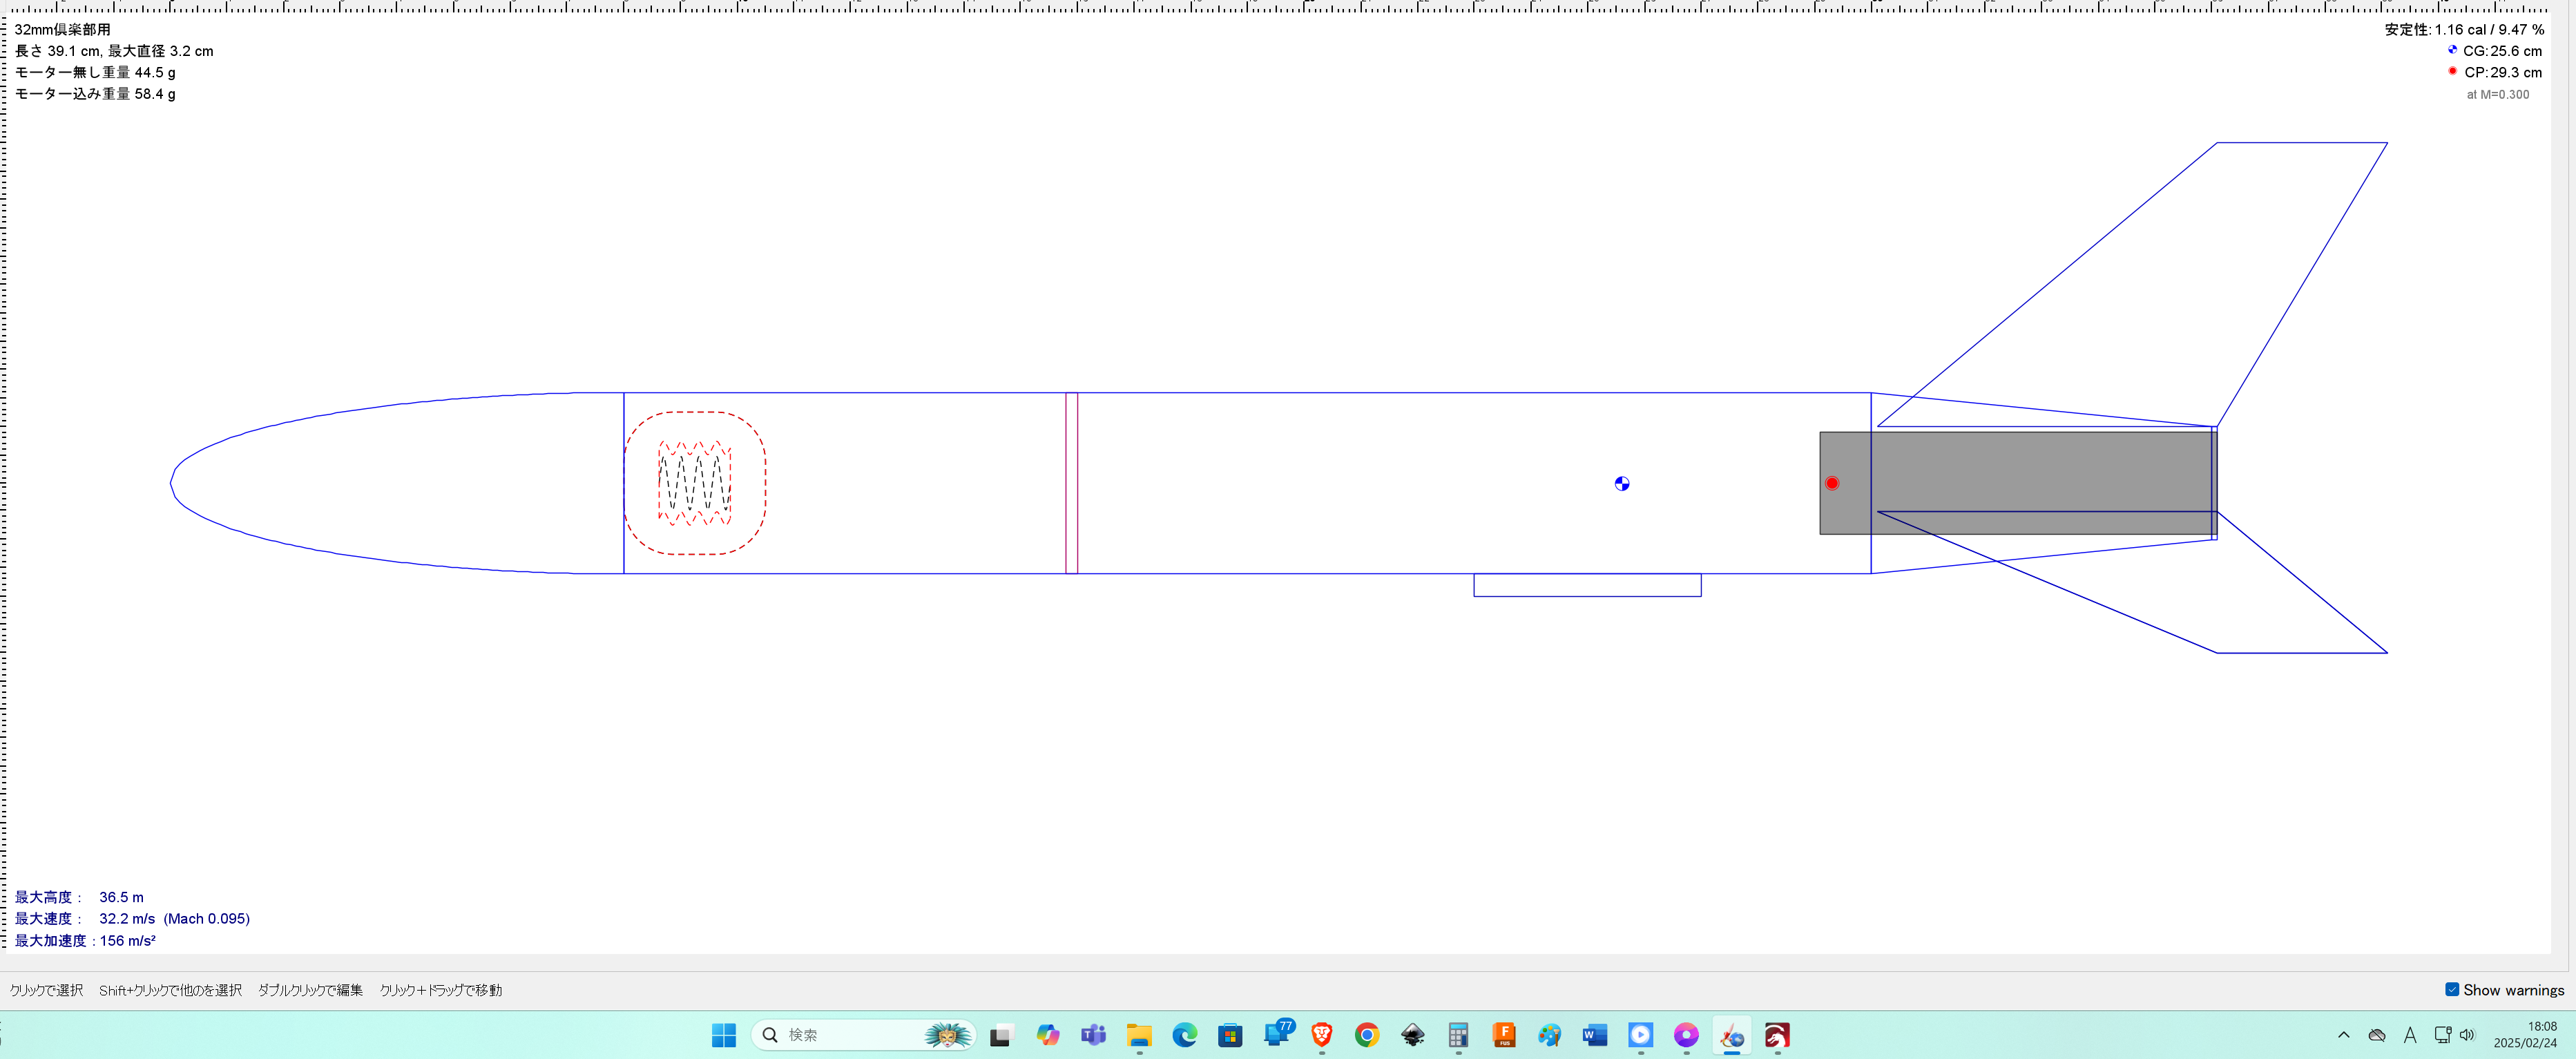Image resolution: width=2576 pixels, height=1059 pixels.
Task: Open OpenRocket from the taskbar
Action: pyautogui.click(x=1731, y=1035)
